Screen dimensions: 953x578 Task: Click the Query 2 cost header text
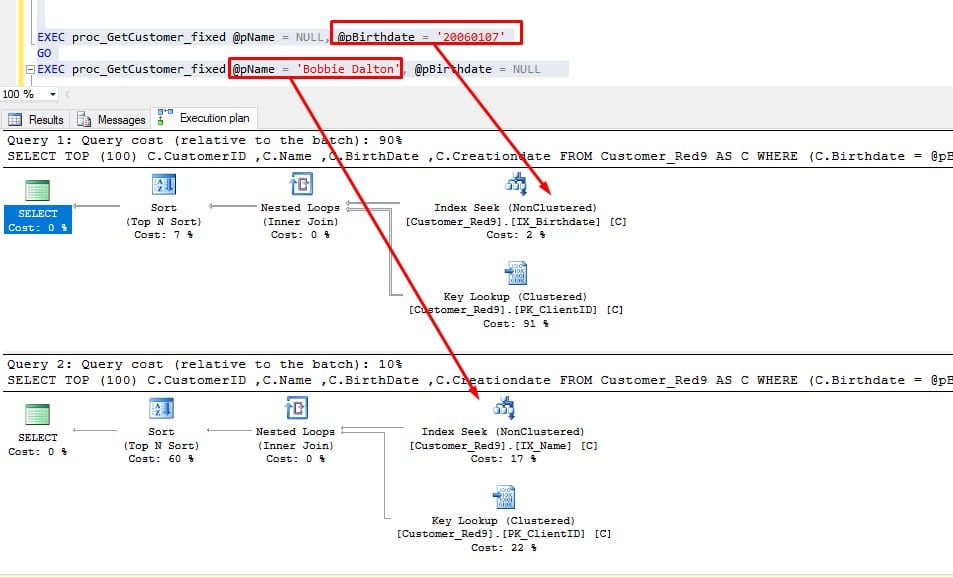click(x=205, y=365)
